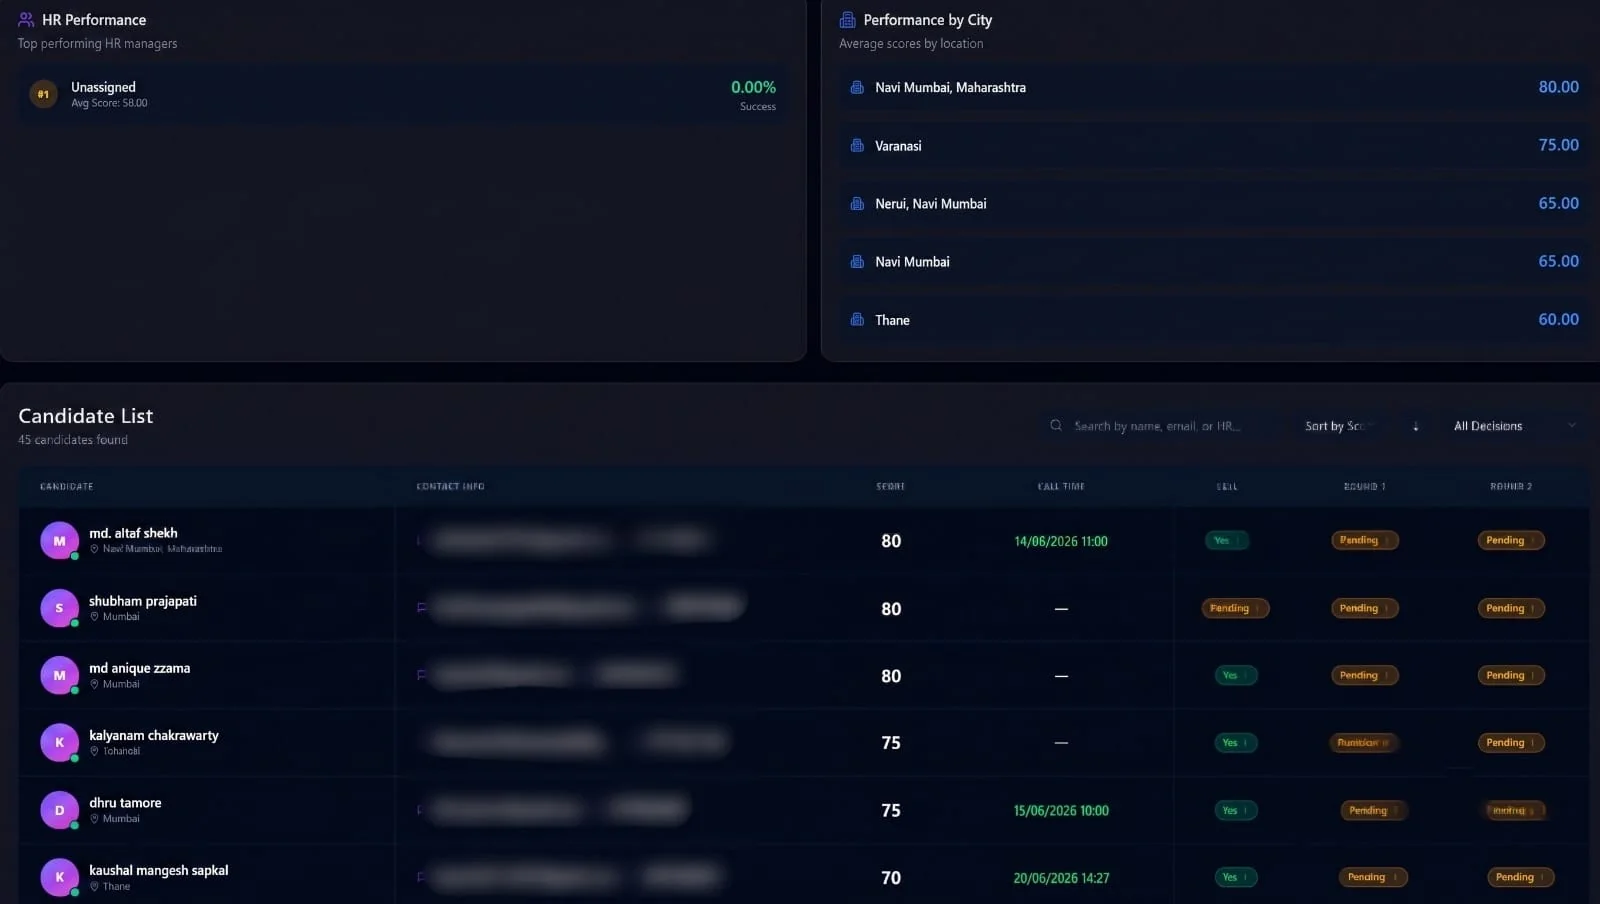Viewport: 1600px width, 904px height.
Task: Click dhru tamore's D avatar
Action: (x=59, y=810)
